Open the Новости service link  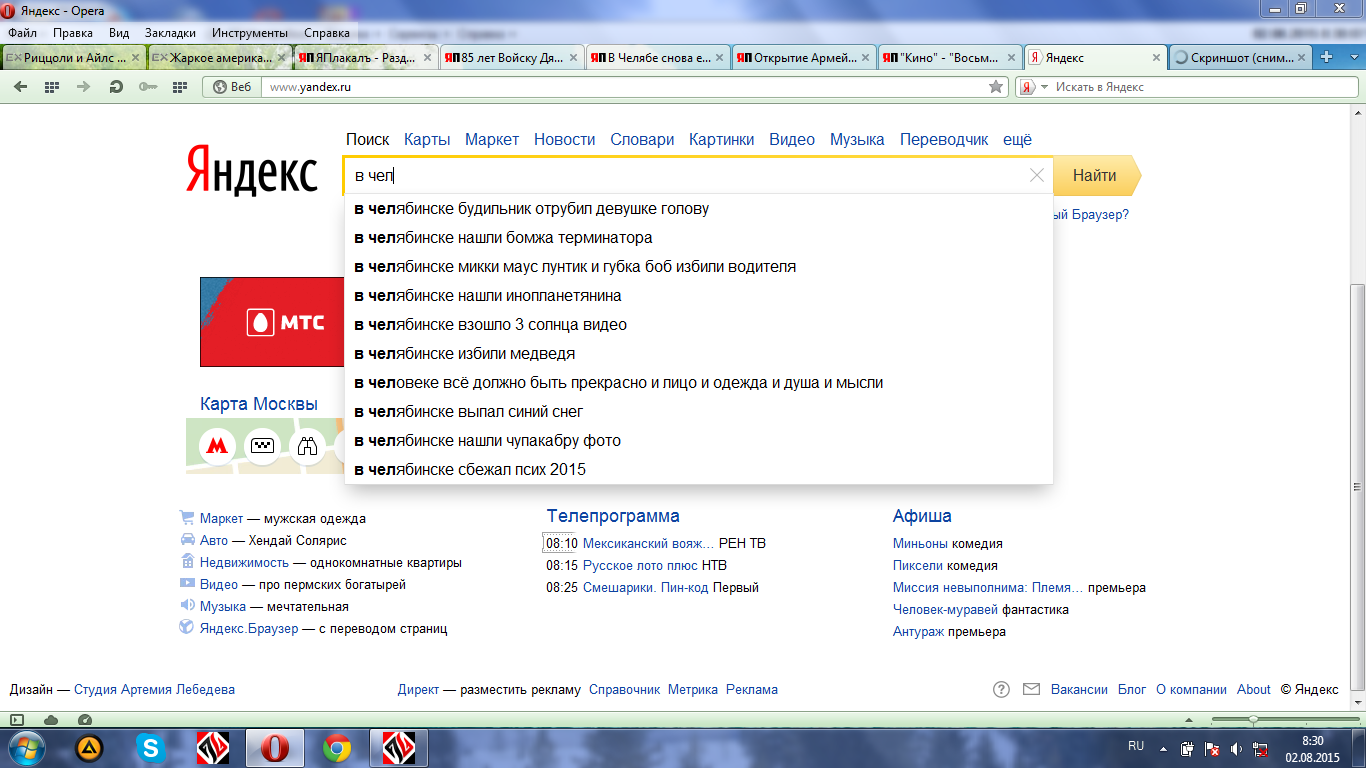565,140
